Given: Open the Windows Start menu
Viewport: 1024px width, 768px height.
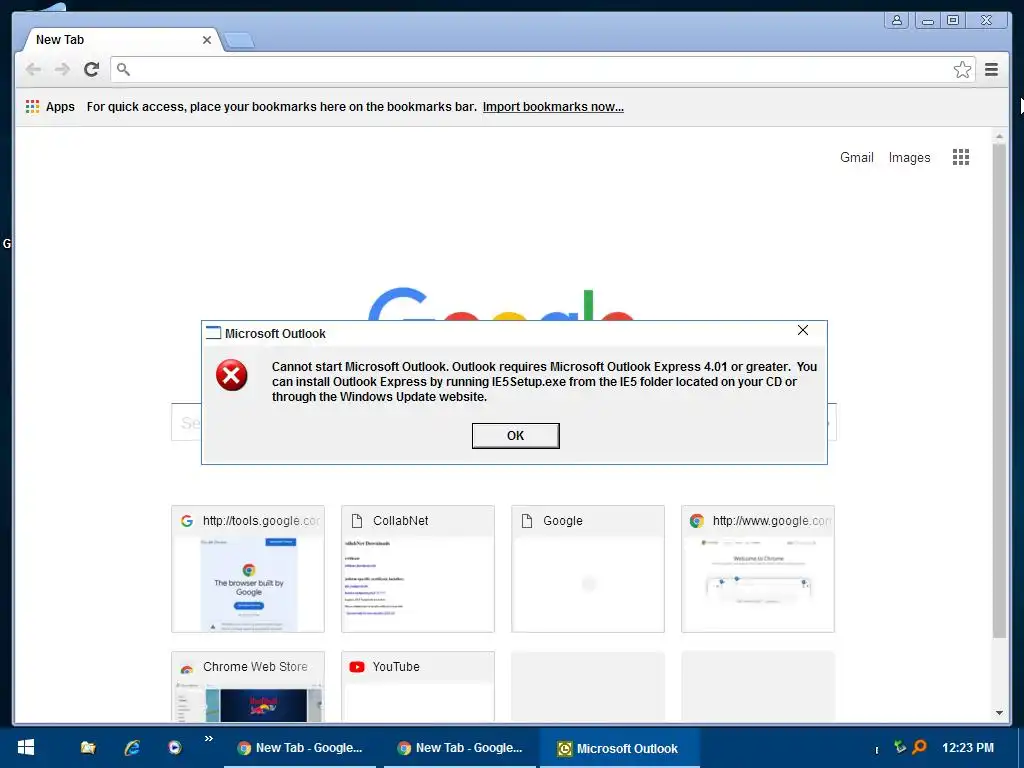Looking at the screenshot, I should click(26, 748).
